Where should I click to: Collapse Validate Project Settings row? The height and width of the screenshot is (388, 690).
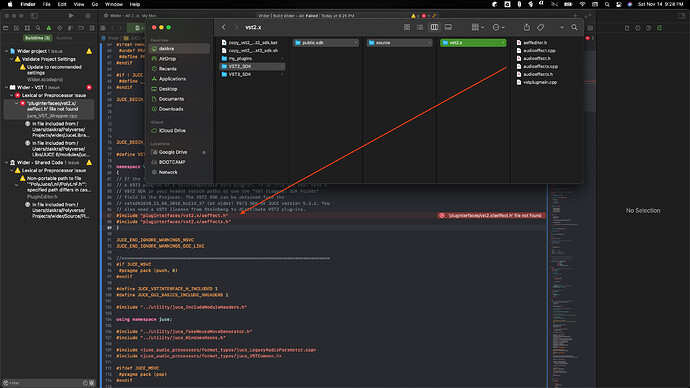[x=12, y=59]
